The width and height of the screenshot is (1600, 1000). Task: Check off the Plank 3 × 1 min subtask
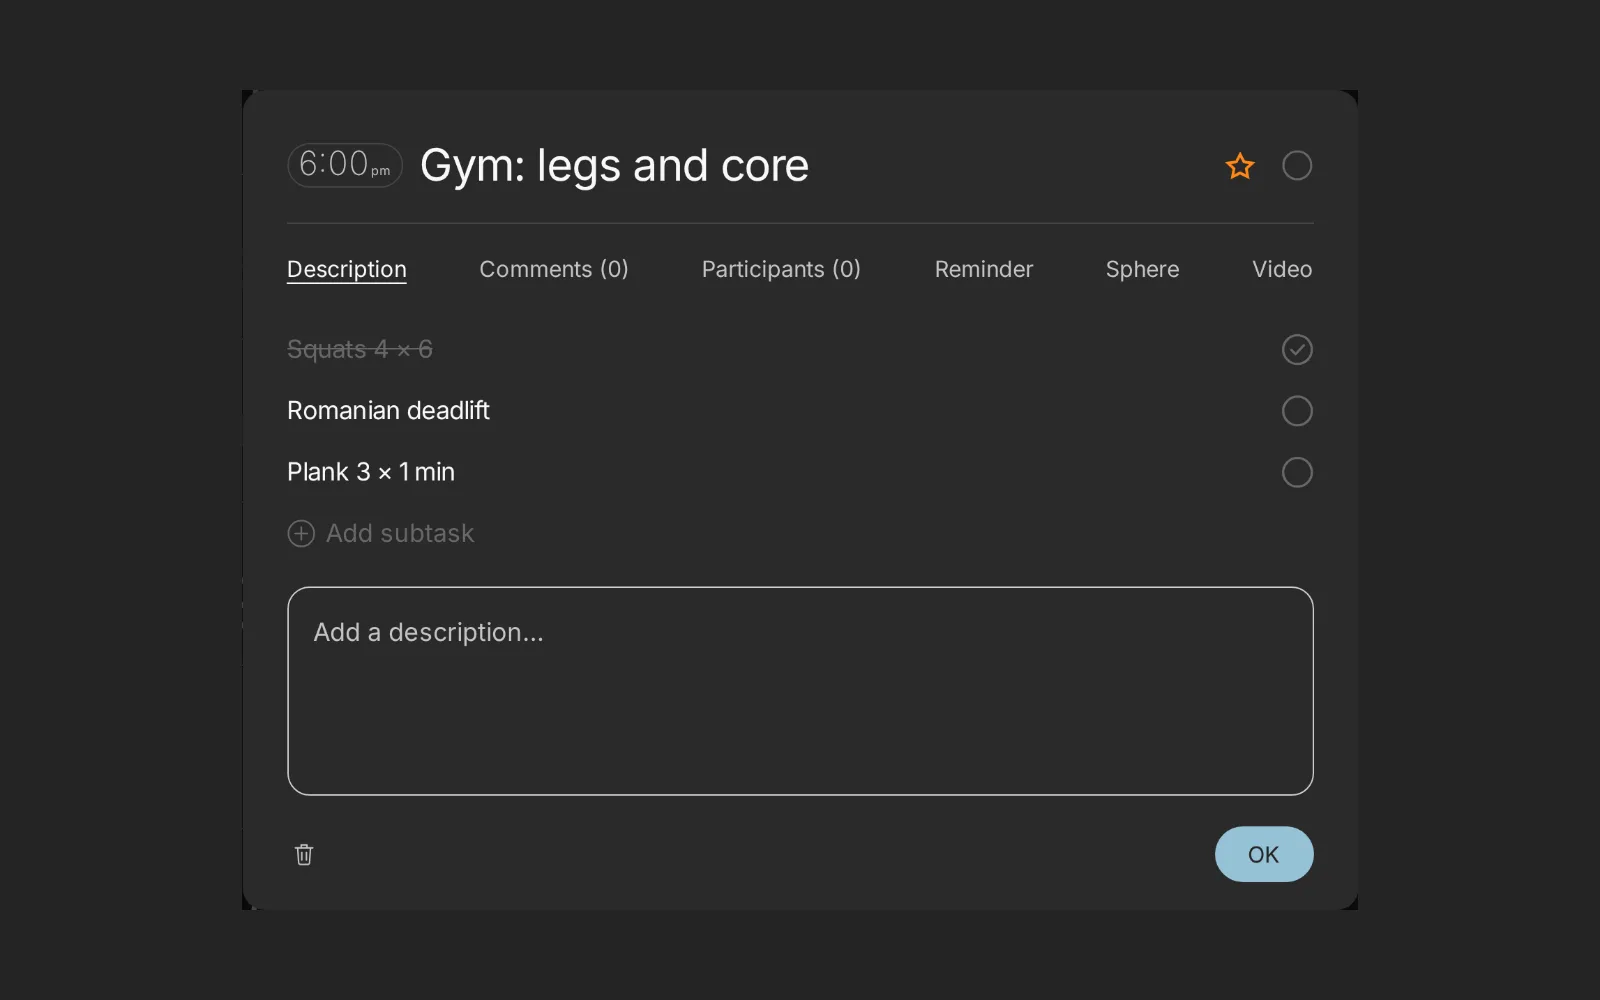(1297, 472)
